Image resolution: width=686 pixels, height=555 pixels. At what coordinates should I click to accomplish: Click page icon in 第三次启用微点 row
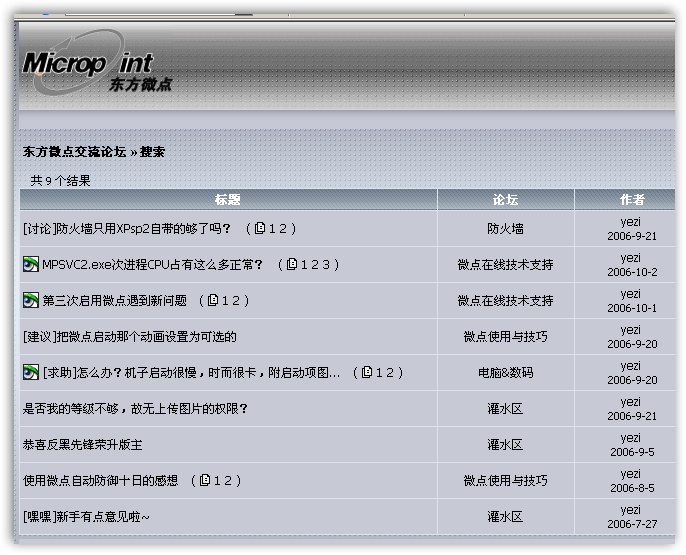click(x=213, y=300)
